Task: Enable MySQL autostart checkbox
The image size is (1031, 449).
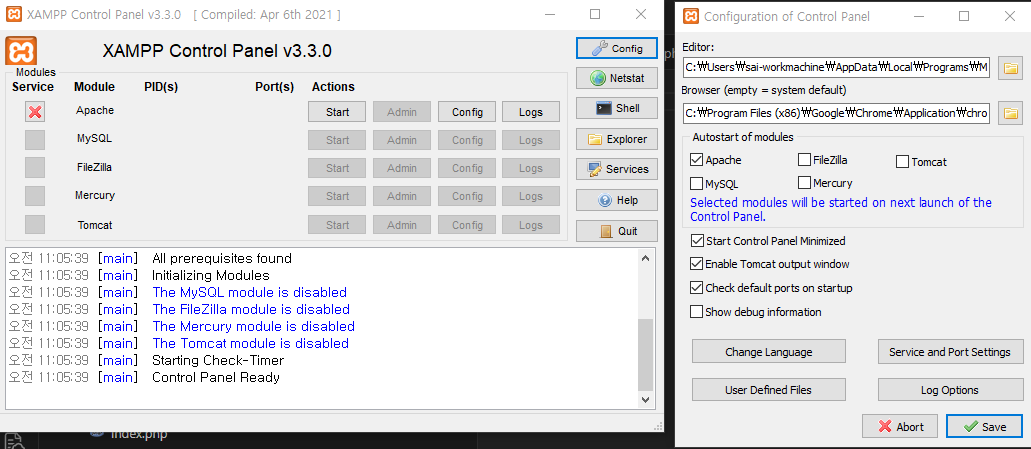Action: point(696,183)
